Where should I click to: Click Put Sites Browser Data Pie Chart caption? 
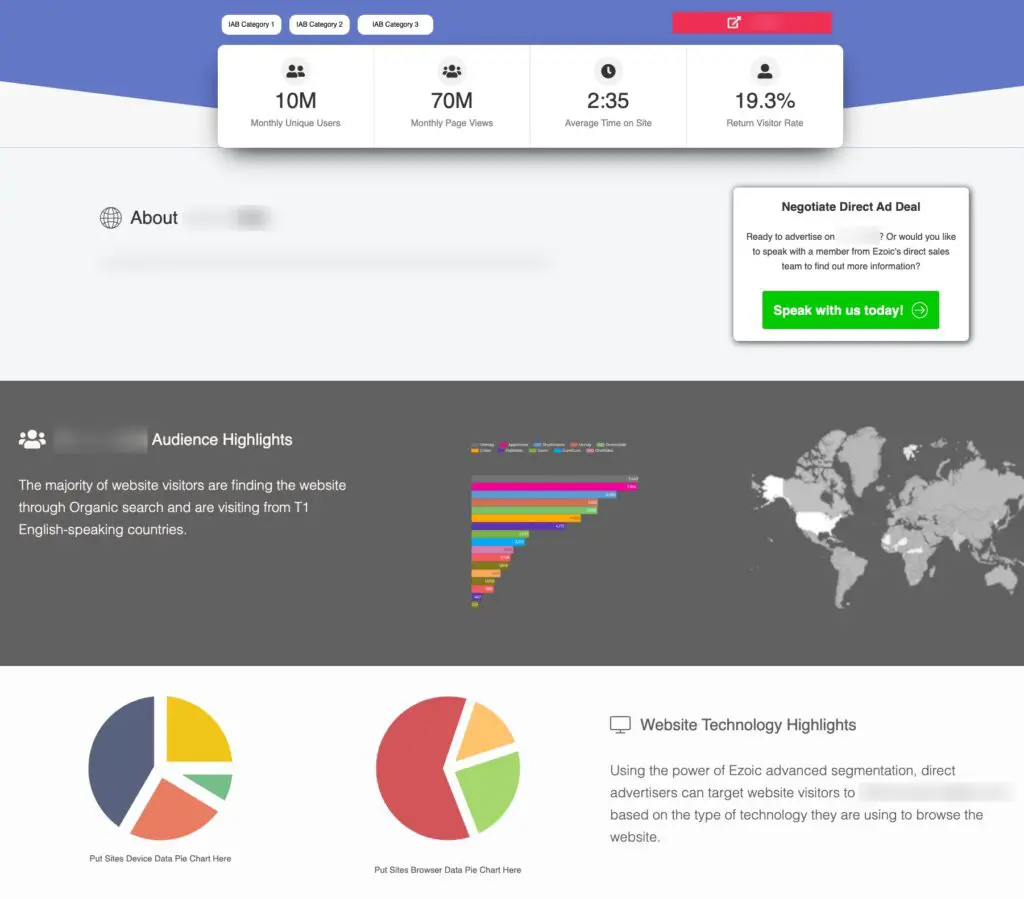447,870
